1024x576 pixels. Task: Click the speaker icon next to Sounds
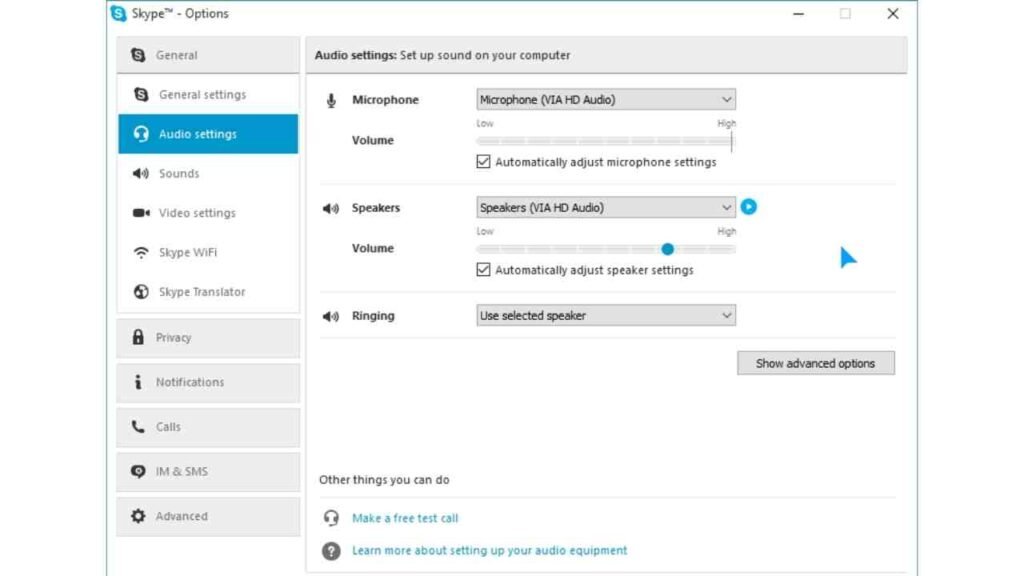point(140,174)
